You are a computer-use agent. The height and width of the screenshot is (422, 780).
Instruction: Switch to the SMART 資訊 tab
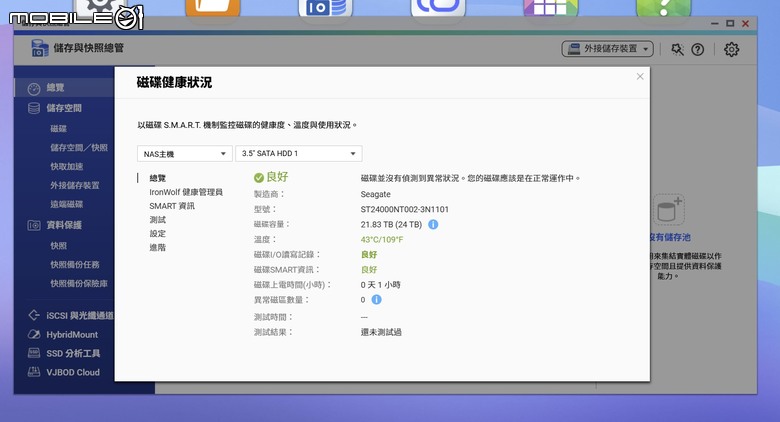click(172, 206)
